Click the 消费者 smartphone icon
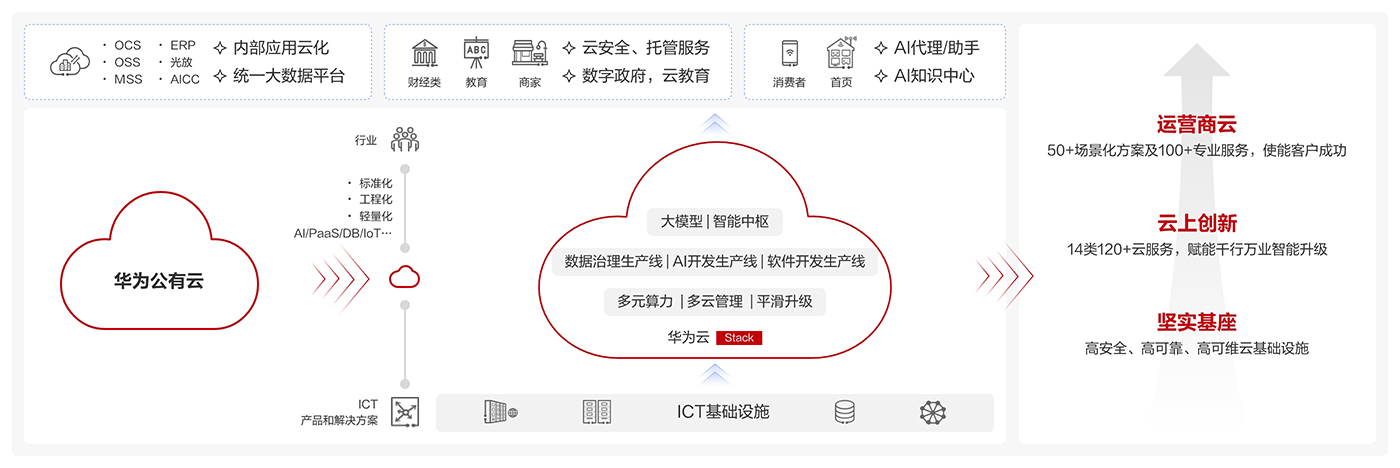This screenshot has height=468, width=1400. pyautogui.click(x=789, y=54)
